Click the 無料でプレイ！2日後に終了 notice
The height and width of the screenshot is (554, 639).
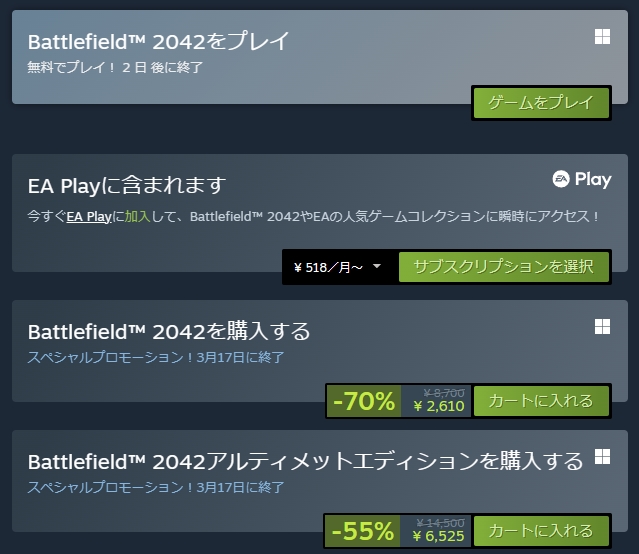point(117,68)
